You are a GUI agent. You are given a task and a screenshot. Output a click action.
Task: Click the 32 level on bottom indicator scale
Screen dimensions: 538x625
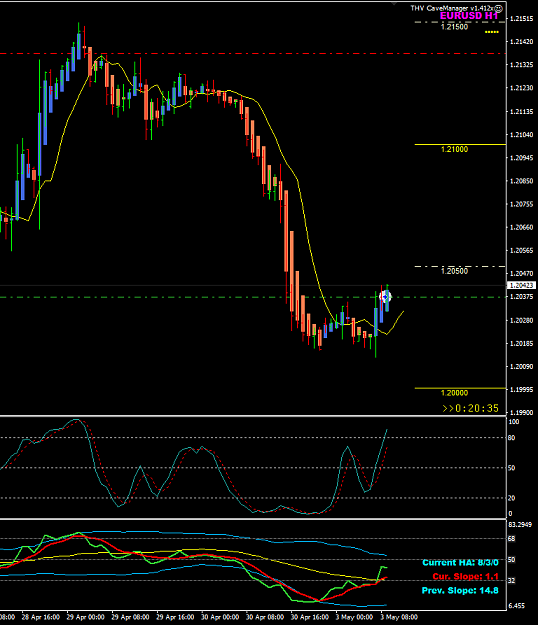[x=512, y=581]
